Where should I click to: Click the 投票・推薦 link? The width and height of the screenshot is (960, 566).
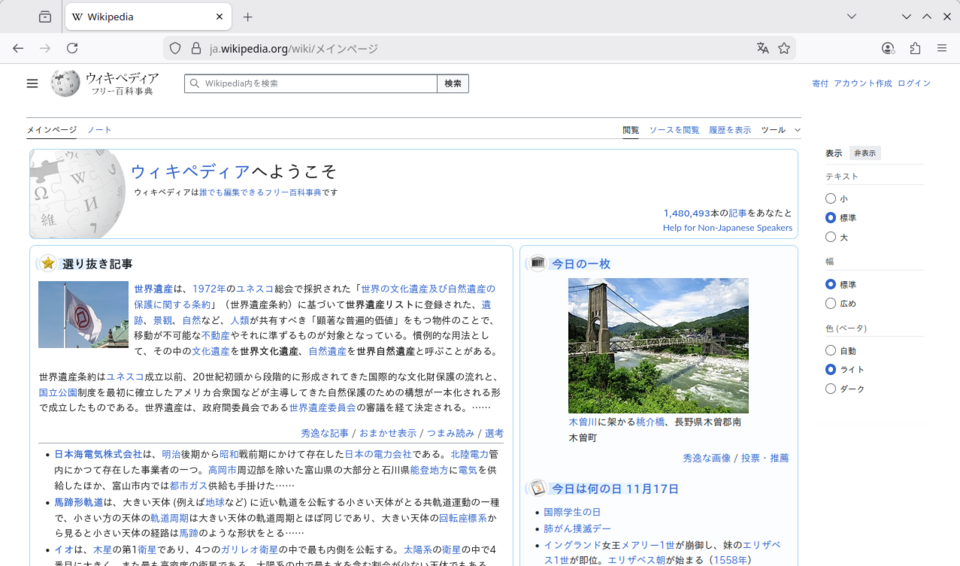(765, 458)
